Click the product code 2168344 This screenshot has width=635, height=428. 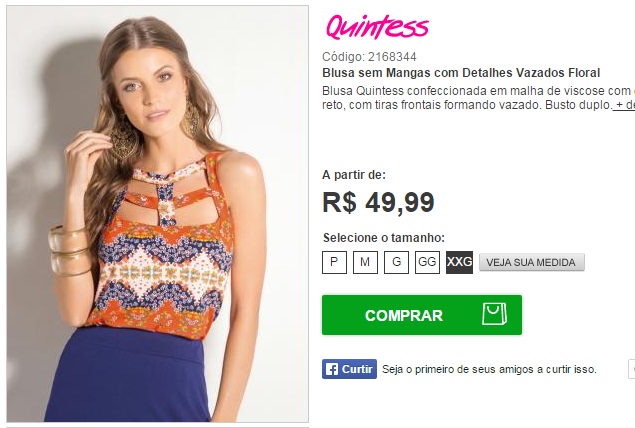pos(392,57)
